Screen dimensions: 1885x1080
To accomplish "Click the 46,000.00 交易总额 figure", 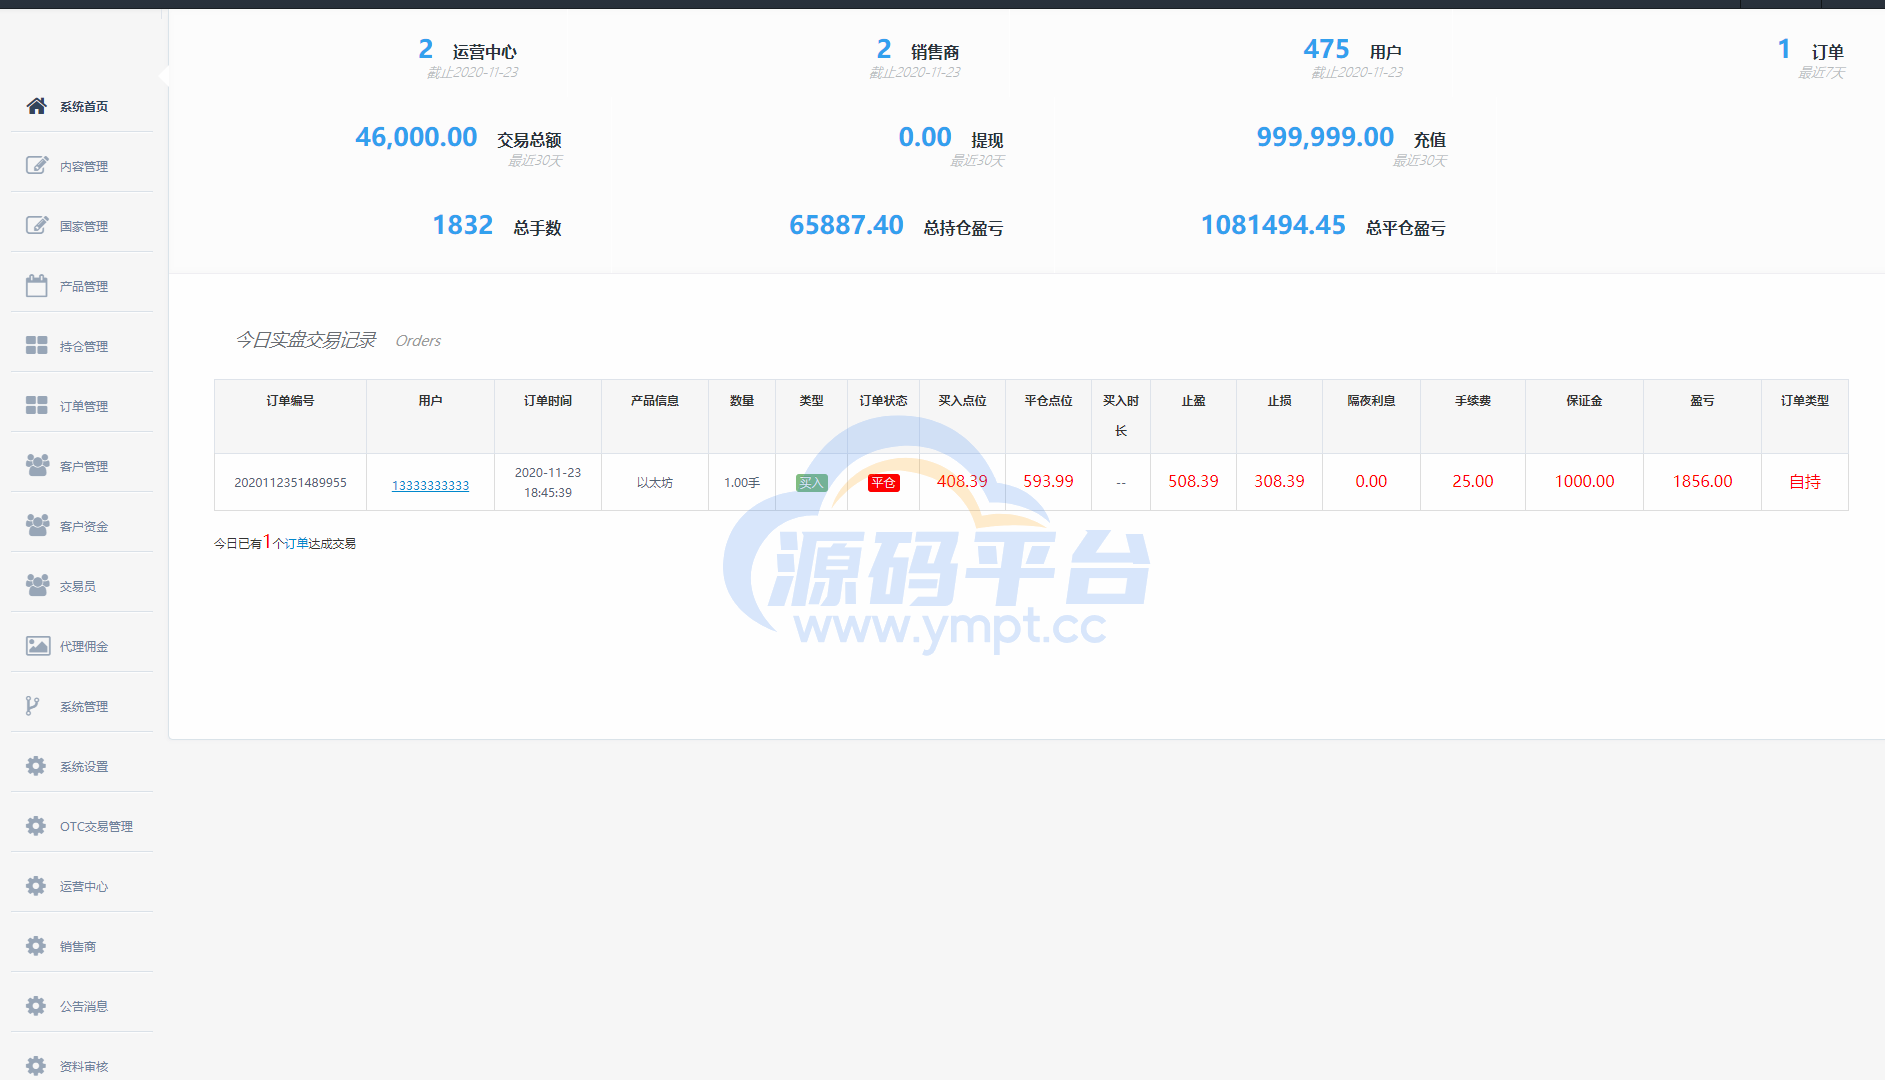I will [416, 137].
